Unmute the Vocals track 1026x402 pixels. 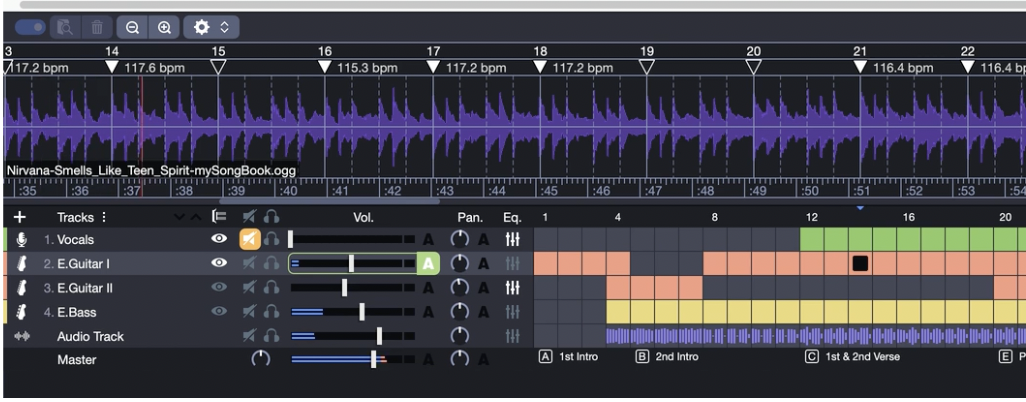point(249,240)
